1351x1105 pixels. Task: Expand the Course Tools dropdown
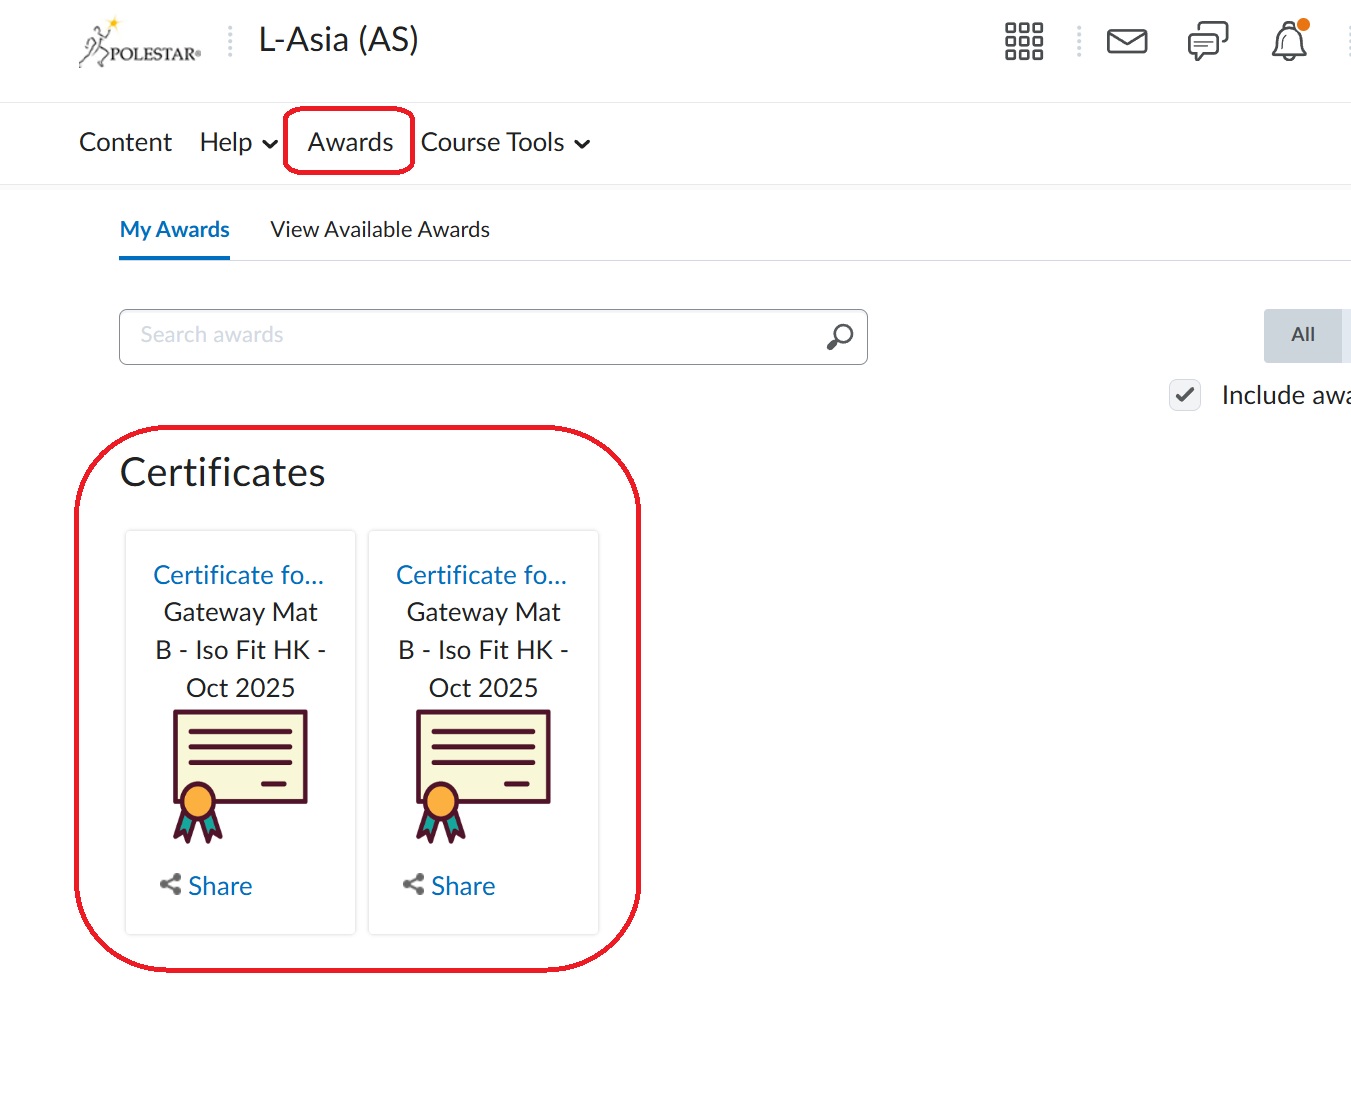click(505, 143)
